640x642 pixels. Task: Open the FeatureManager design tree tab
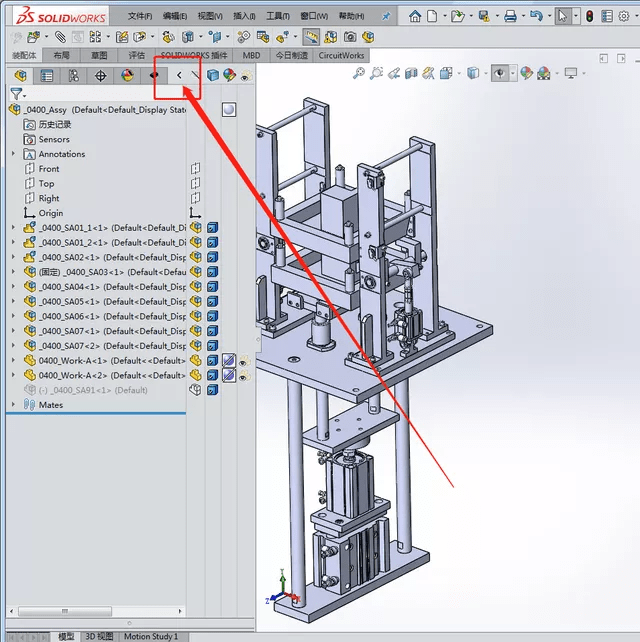(20, 75)
